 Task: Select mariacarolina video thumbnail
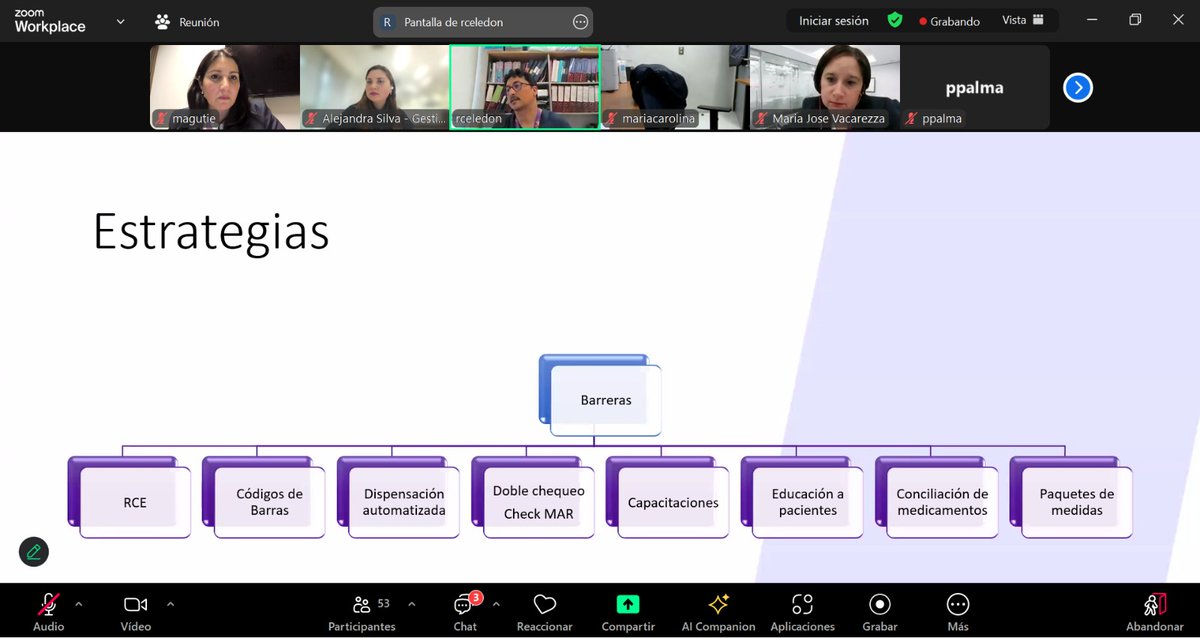(675, 87)
